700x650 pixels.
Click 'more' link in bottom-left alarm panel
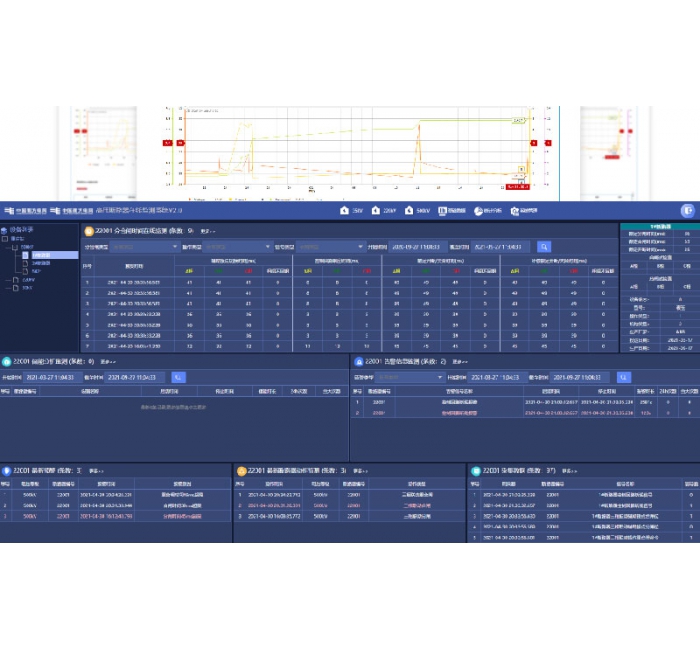coord(96,469)
